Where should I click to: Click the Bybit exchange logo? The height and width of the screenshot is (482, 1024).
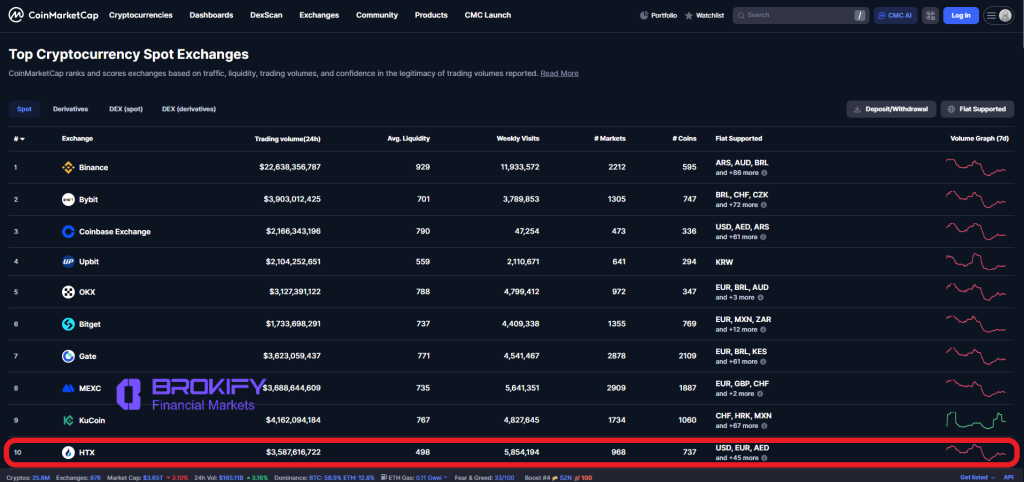point(68,199)
